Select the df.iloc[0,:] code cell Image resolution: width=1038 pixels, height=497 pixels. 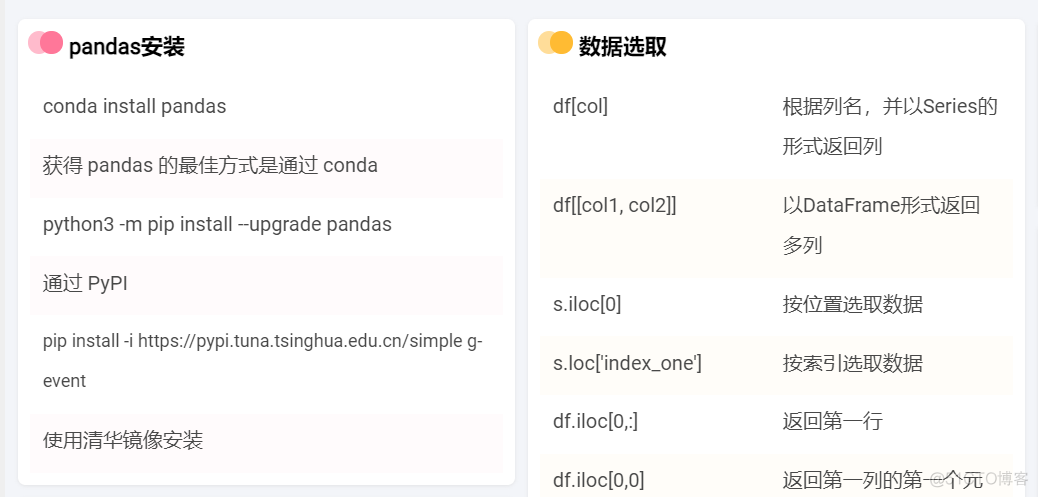tap(595, 421)
